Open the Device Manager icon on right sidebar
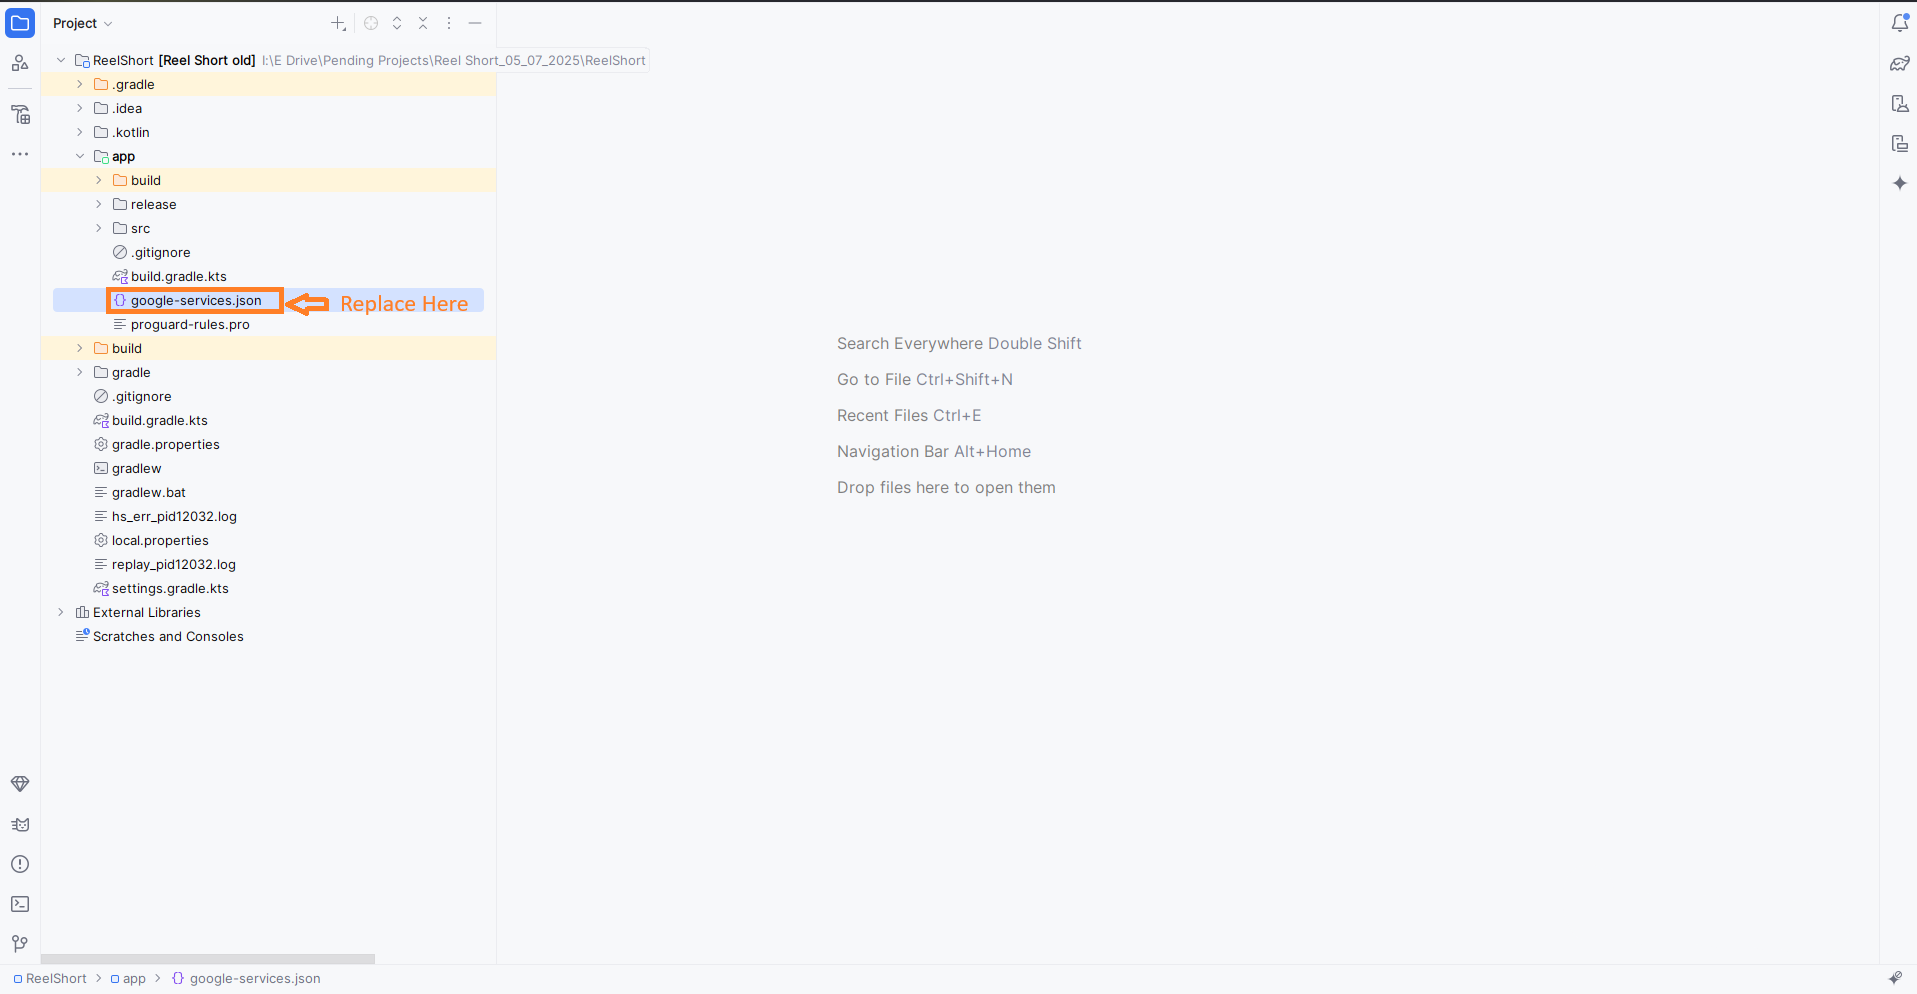1917x994 pixels. [1900, 103]
